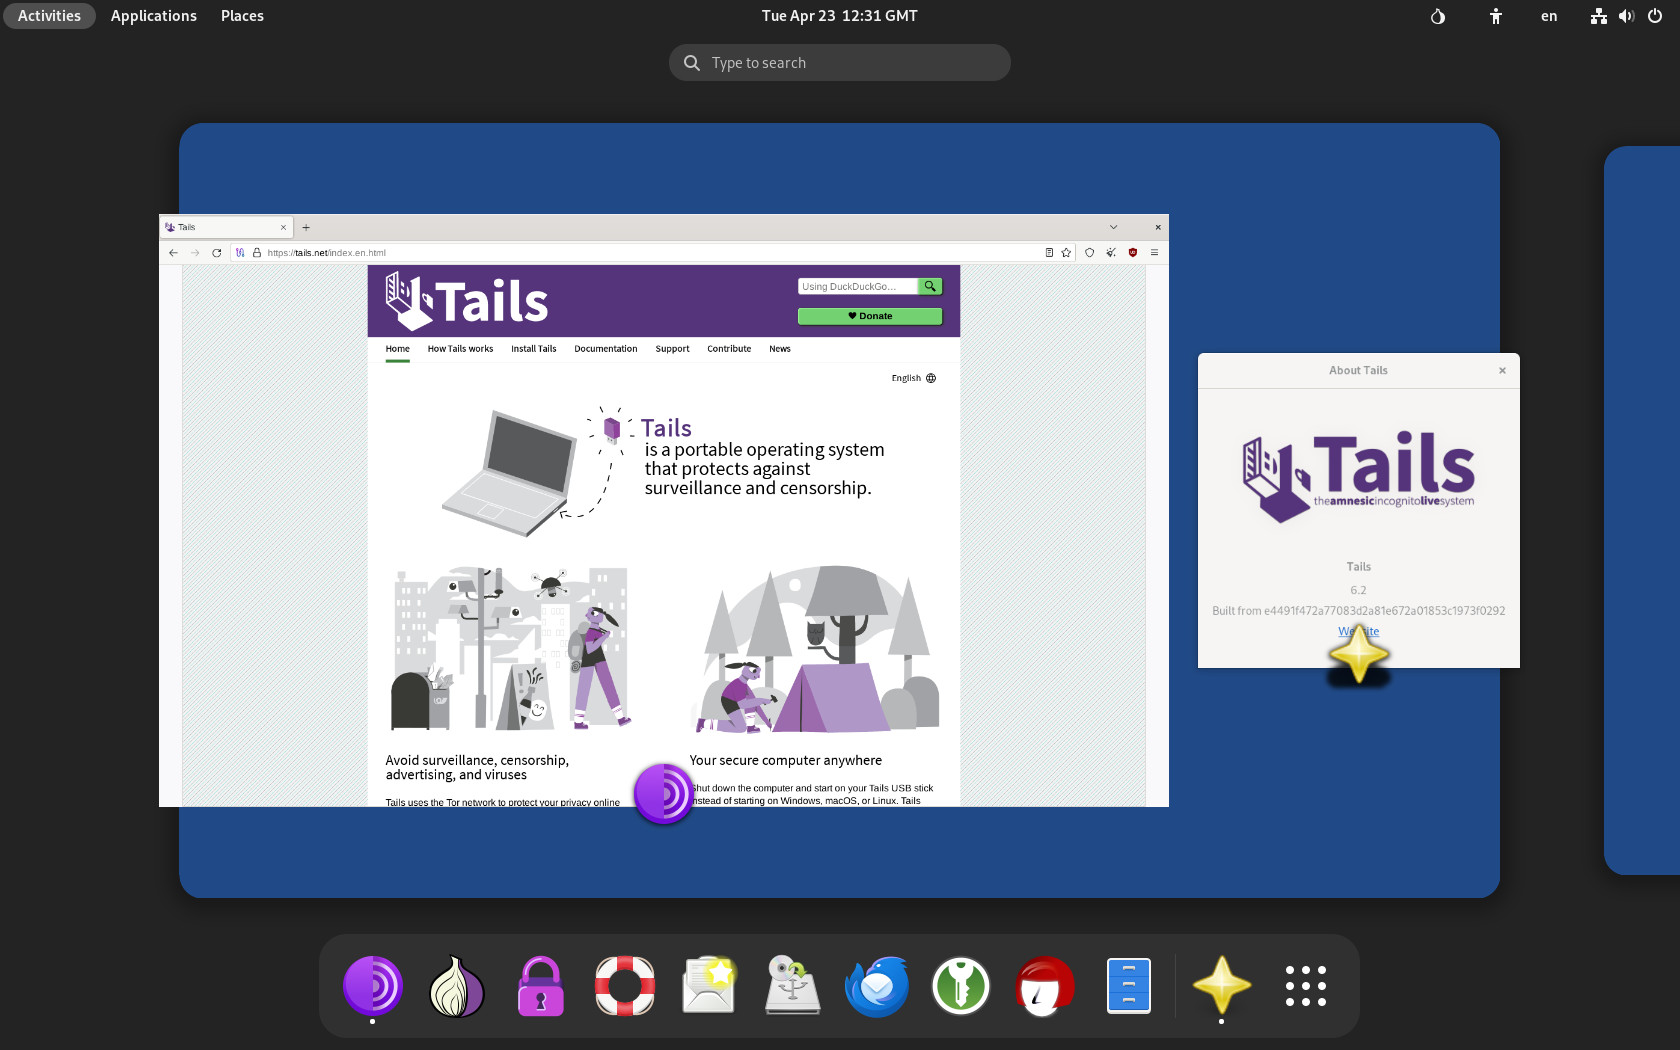Click the browser URL address bar

coord(650,253)
